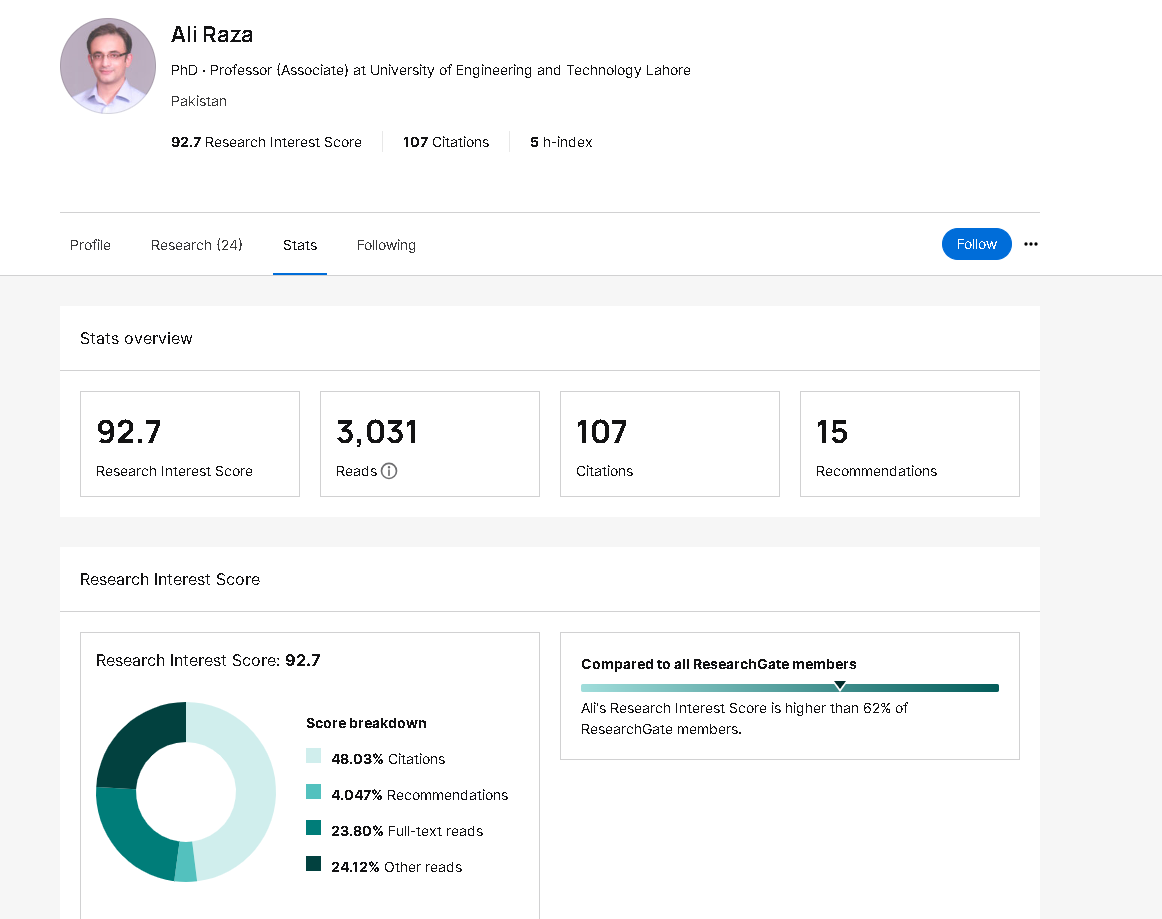Viewport: 1162px width, 919px height.
Task: Open the Research (24) tab
Action: click(196, 245)
